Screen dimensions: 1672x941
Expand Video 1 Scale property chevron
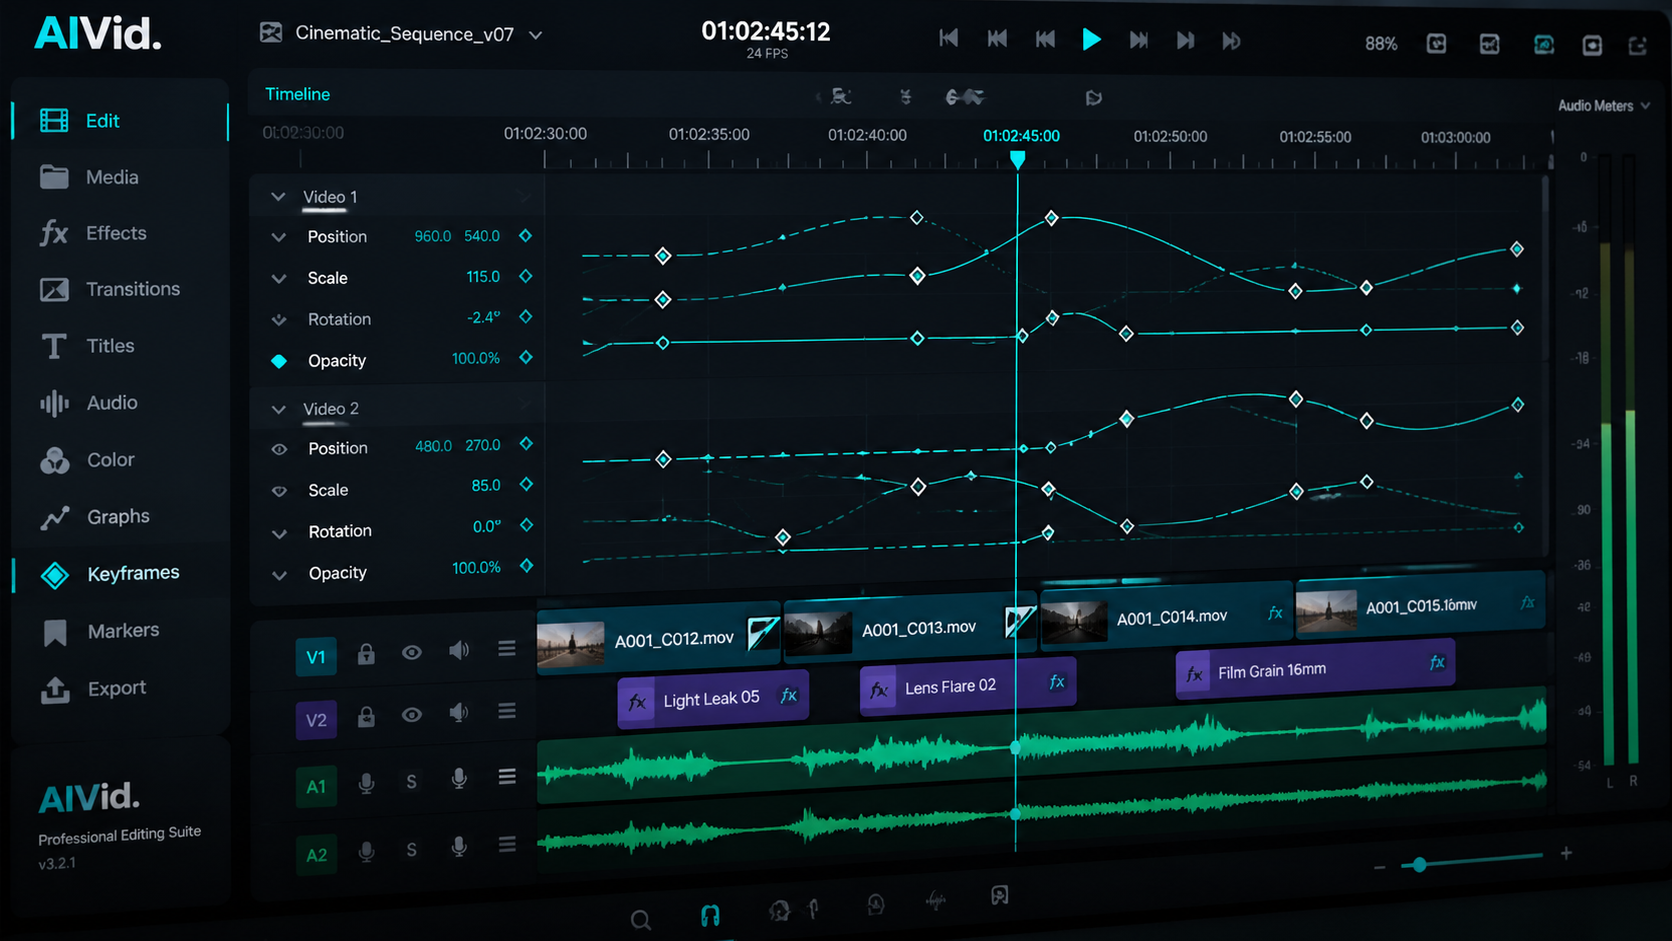pos(279,278)
